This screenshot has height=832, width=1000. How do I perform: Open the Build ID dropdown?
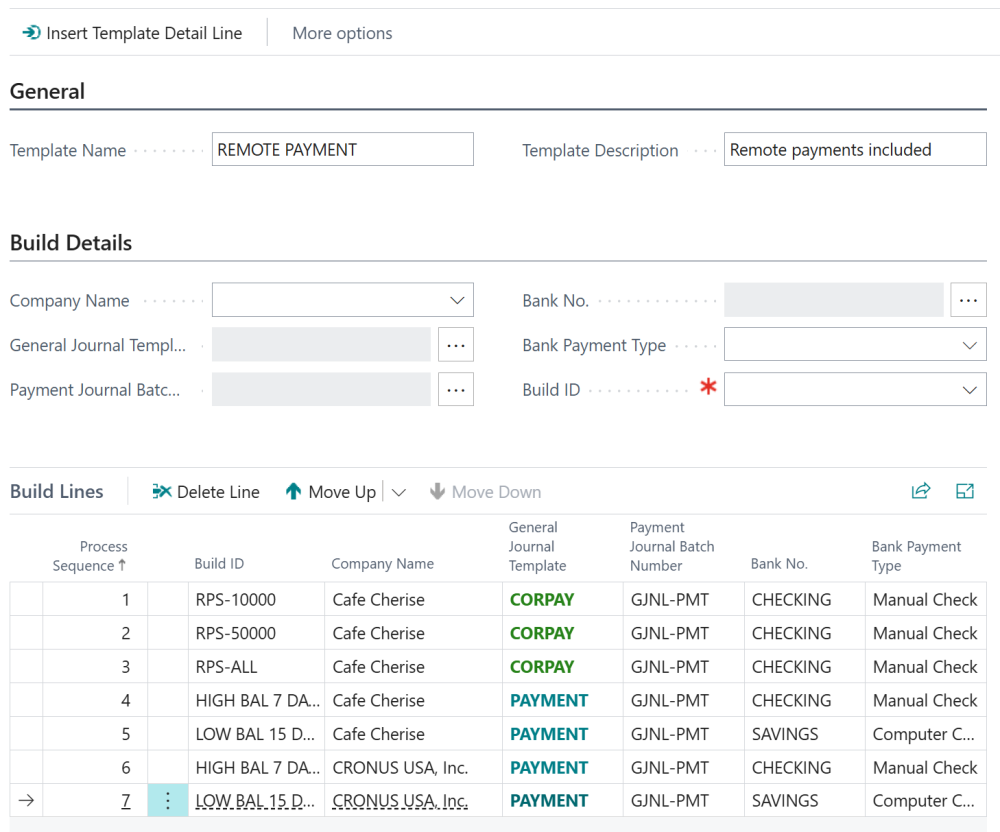click(968, 389)
